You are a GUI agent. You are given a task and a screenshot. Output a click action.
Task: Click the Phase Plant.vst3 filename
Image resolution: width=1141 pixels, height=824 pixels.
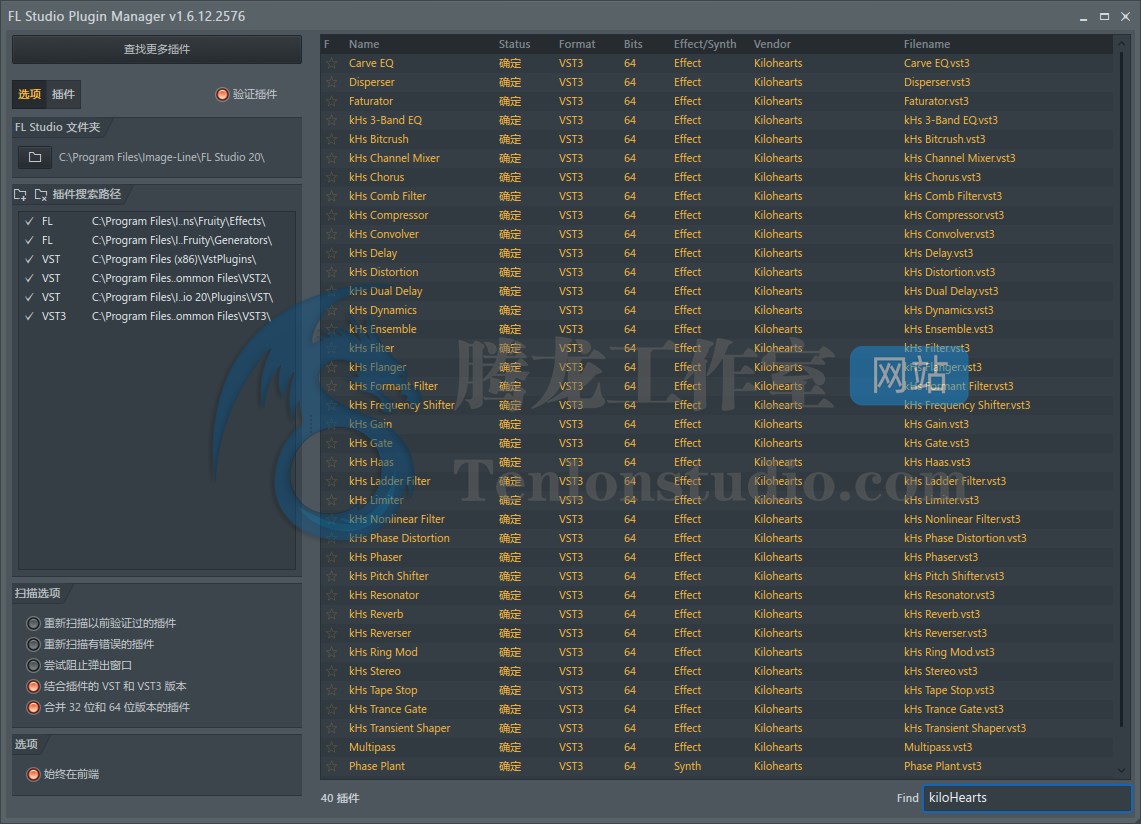coord(942,766)
